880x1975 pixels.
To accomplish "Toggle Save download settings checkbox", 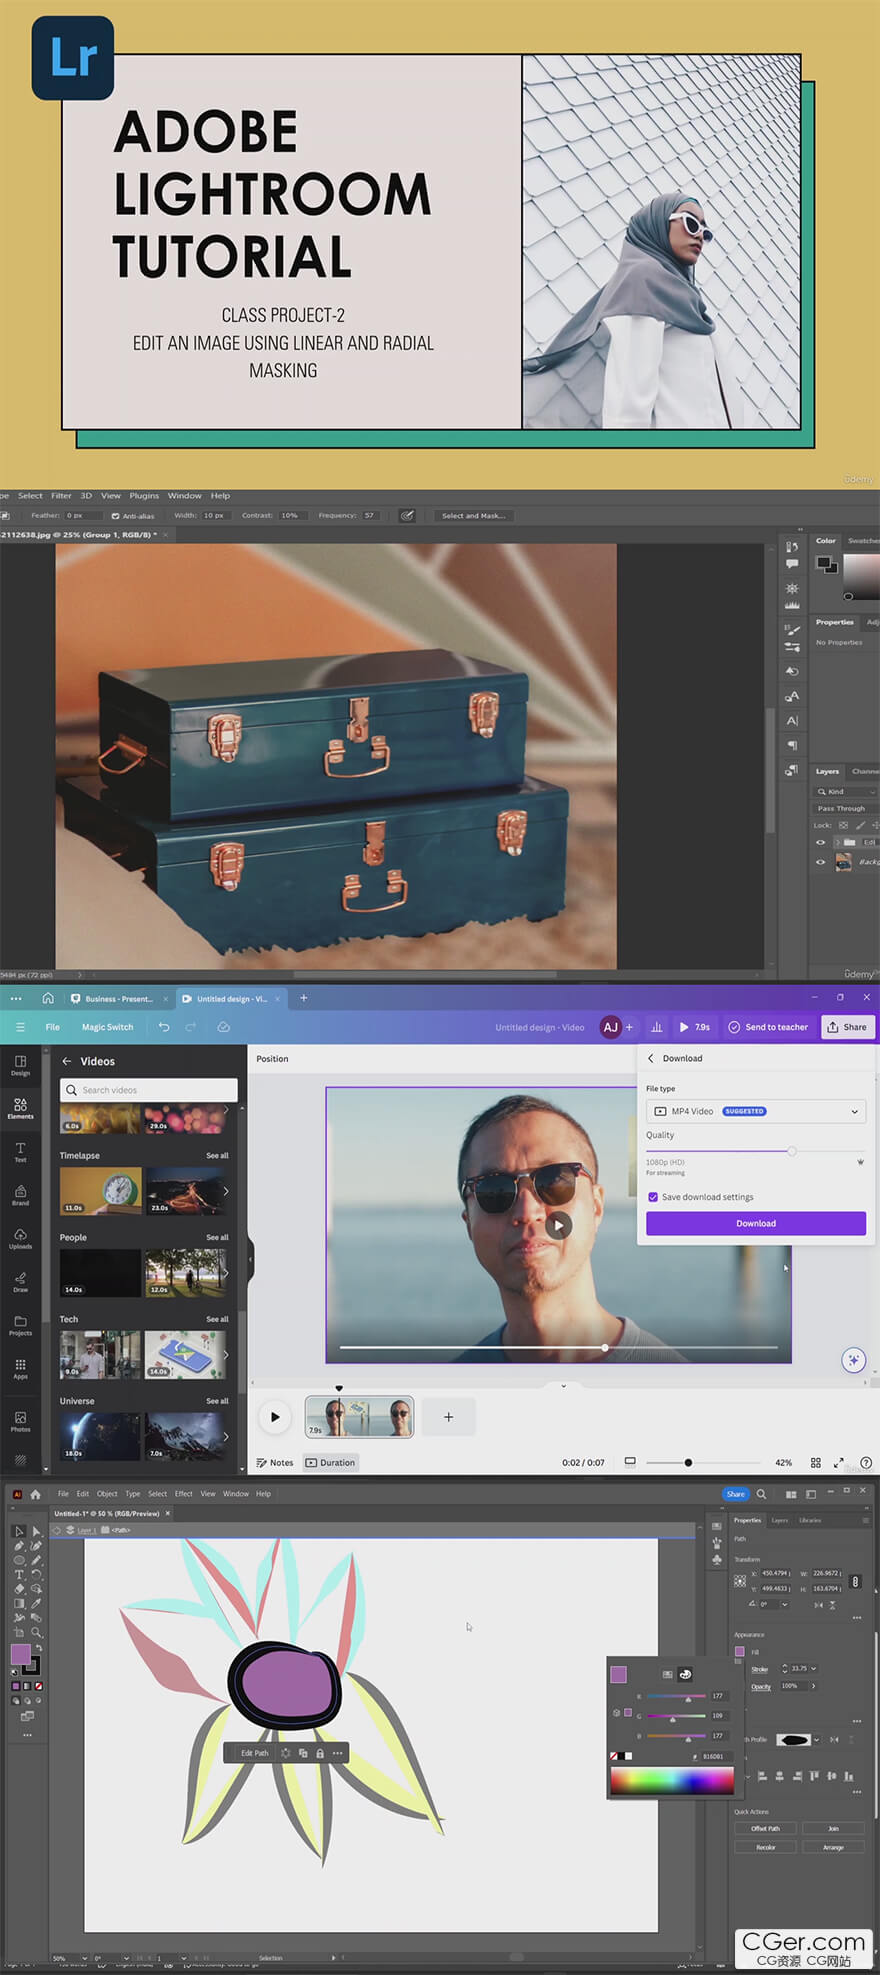I will click(653, 1197).
